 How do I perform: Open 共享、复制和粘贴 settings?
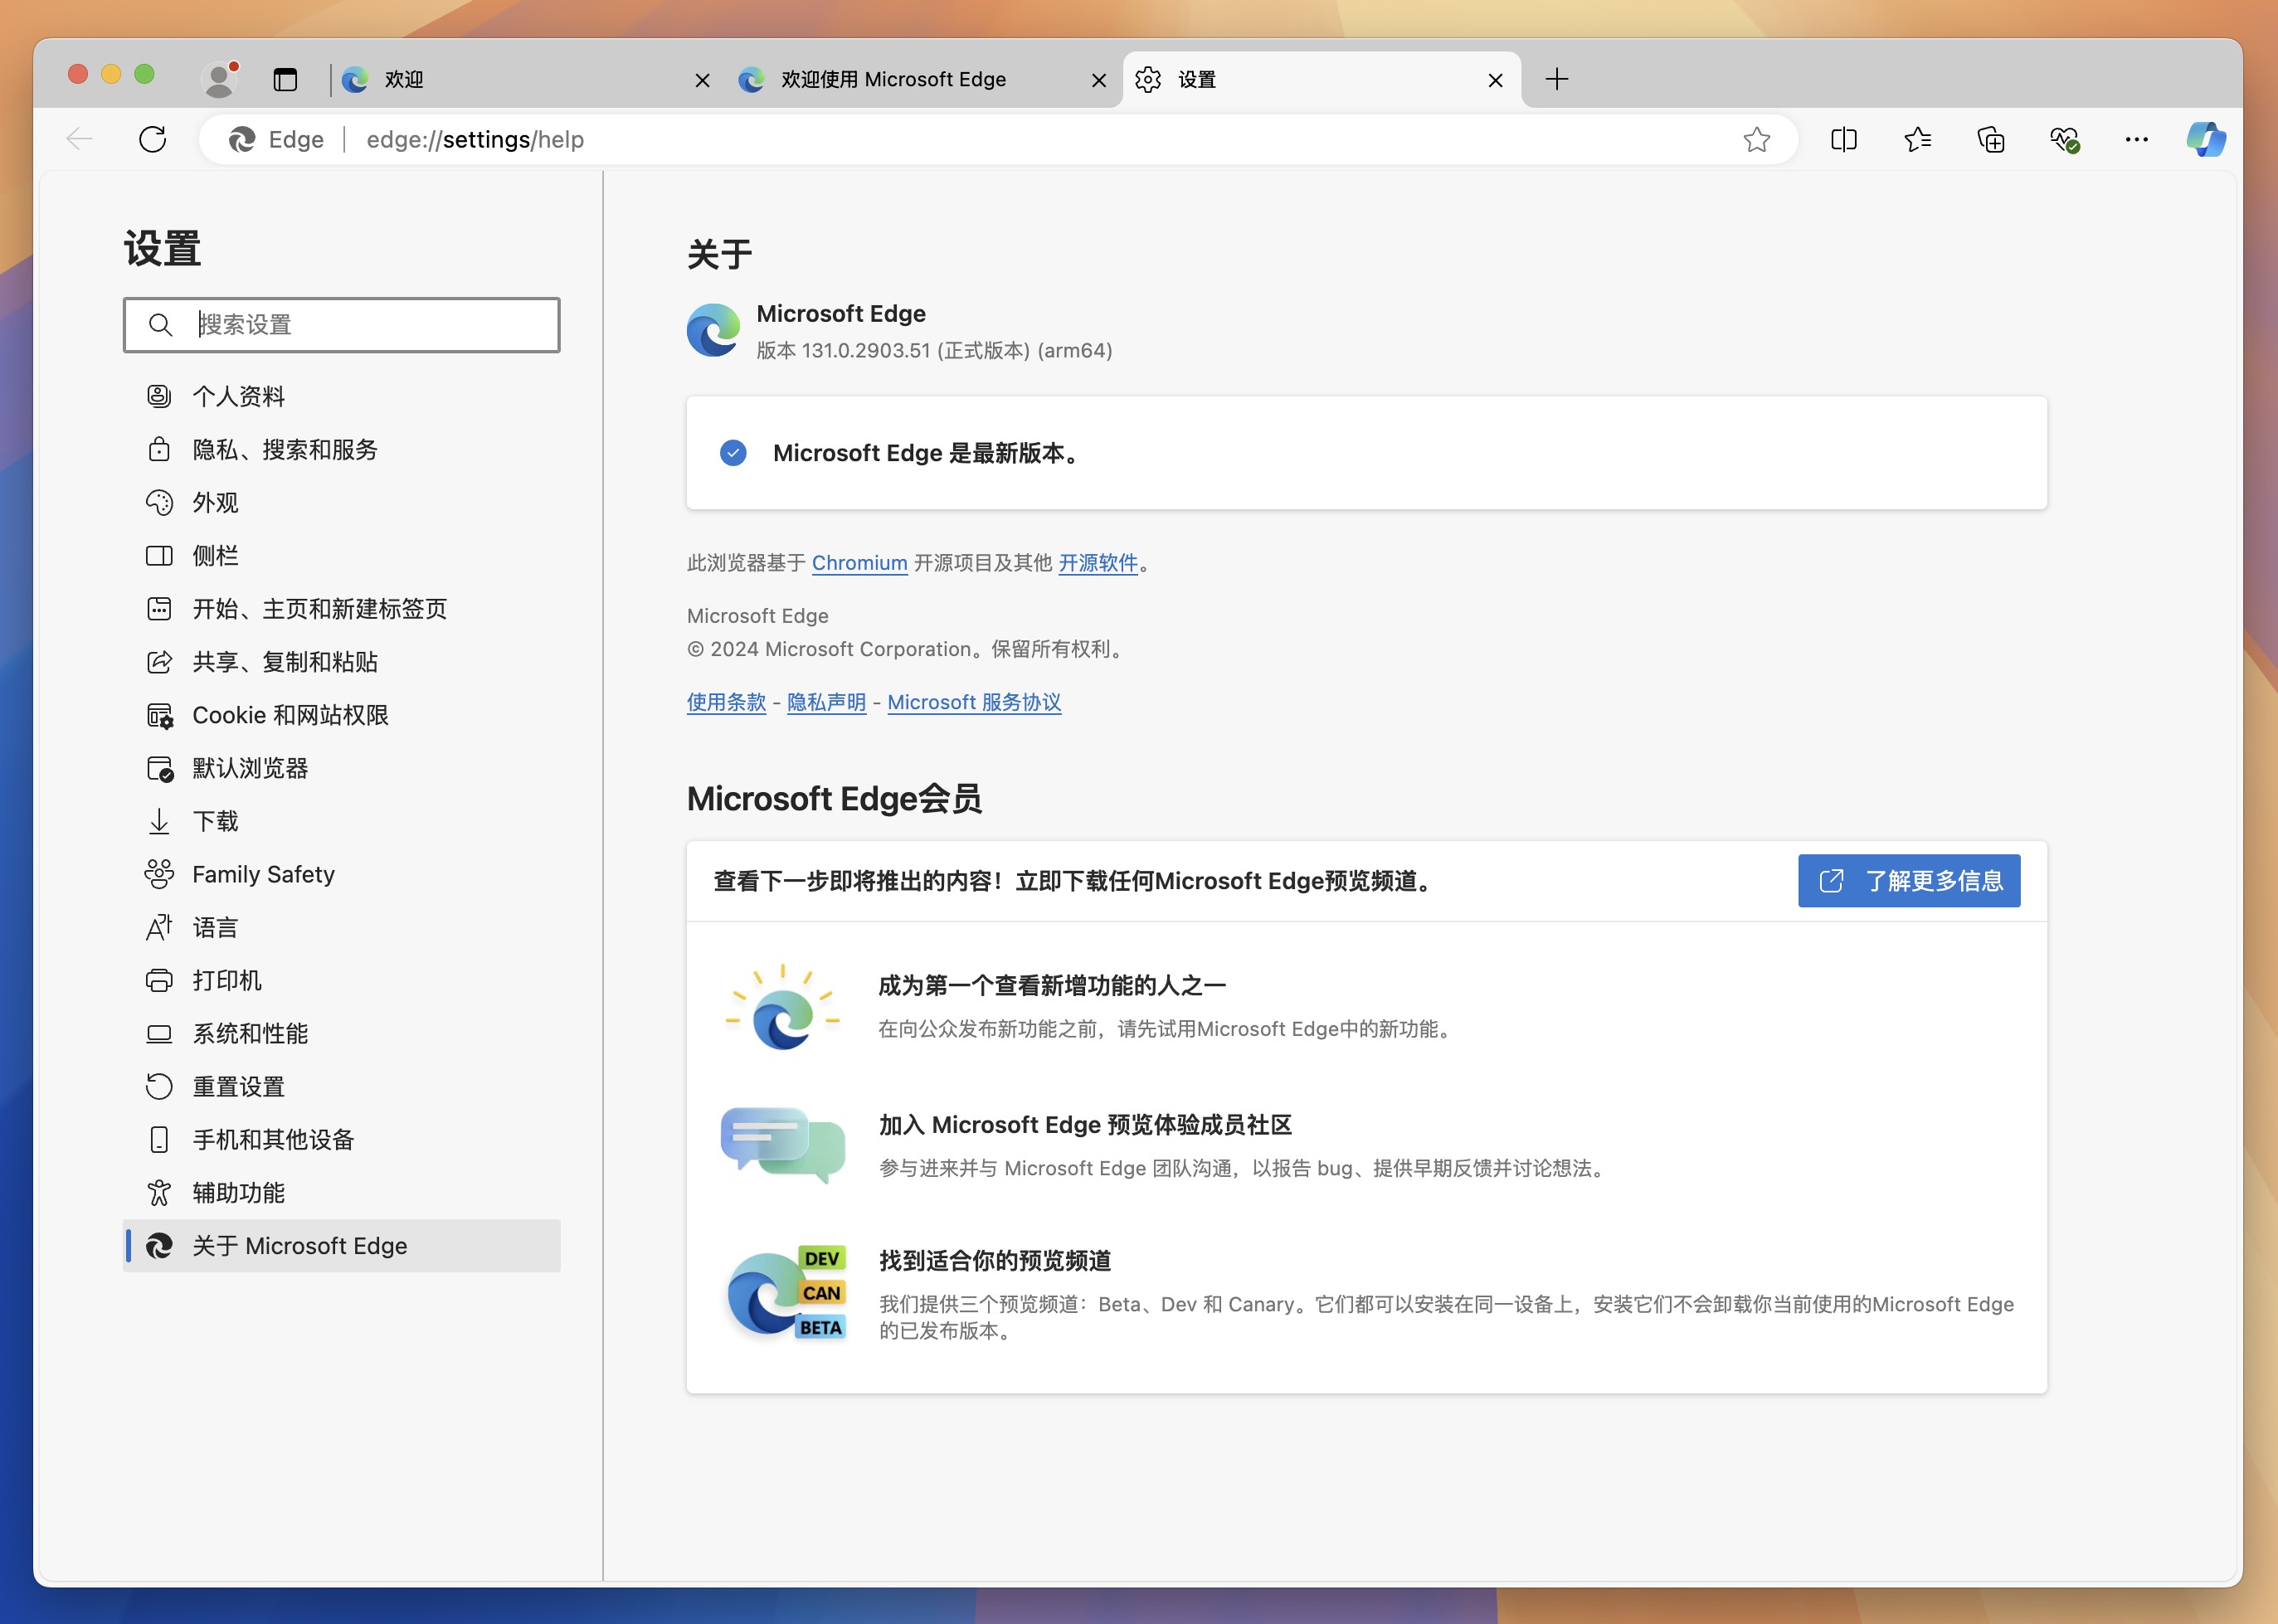click(x=341, y=661)
